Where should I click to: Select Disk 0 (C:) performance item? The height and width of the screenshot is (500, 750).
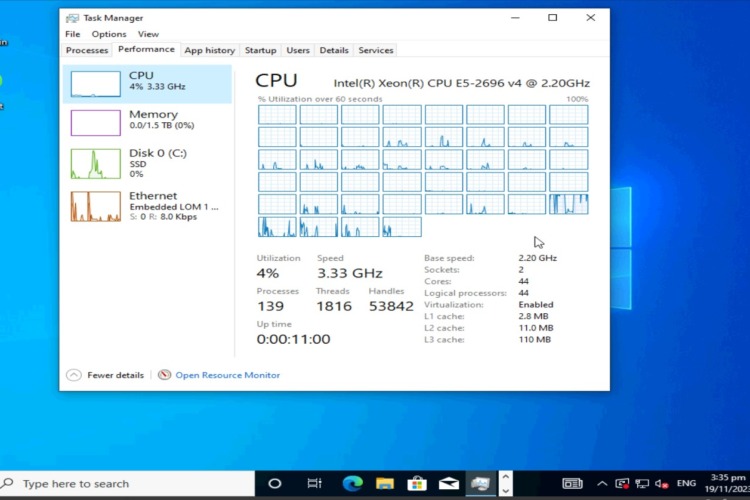coord(147,163)
